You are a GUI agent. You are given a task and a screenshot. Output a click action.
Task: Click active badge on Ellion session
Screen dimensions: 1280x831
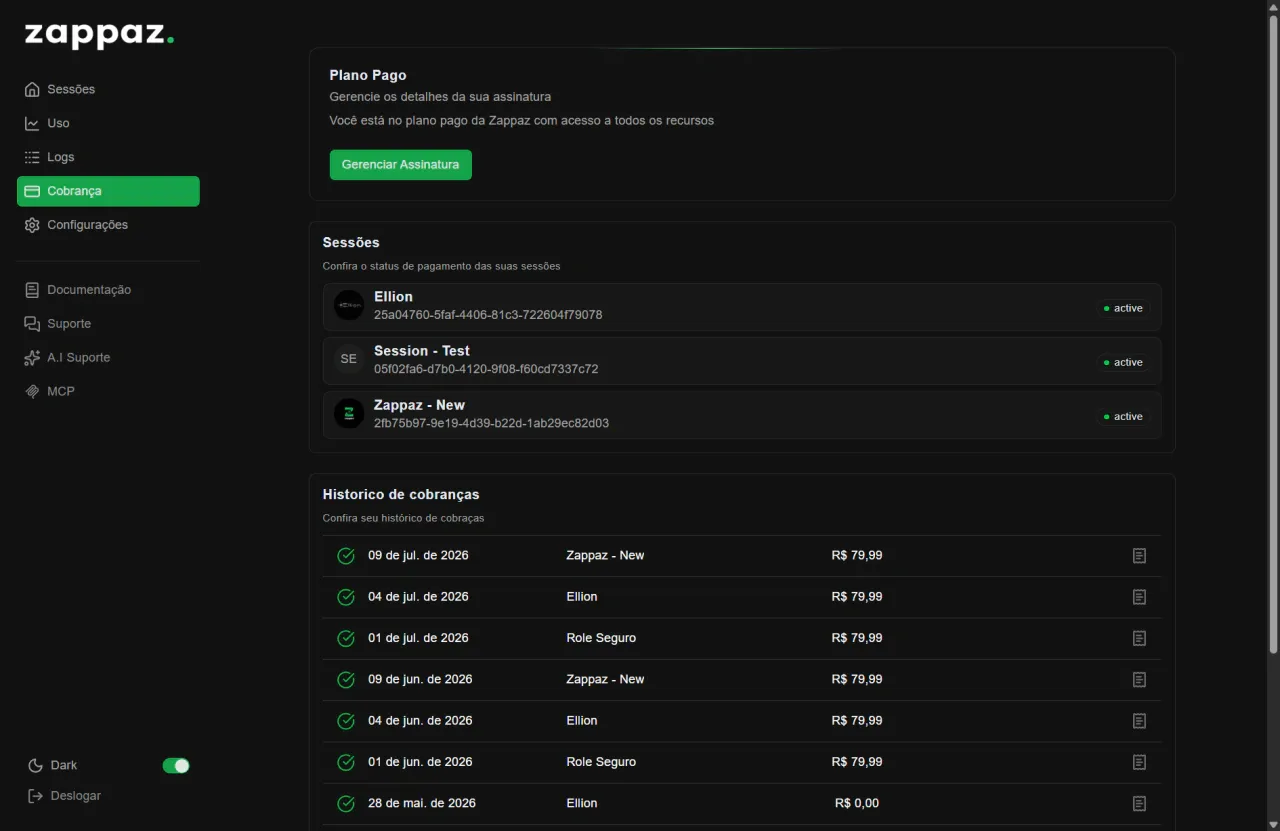point(1123,308)
